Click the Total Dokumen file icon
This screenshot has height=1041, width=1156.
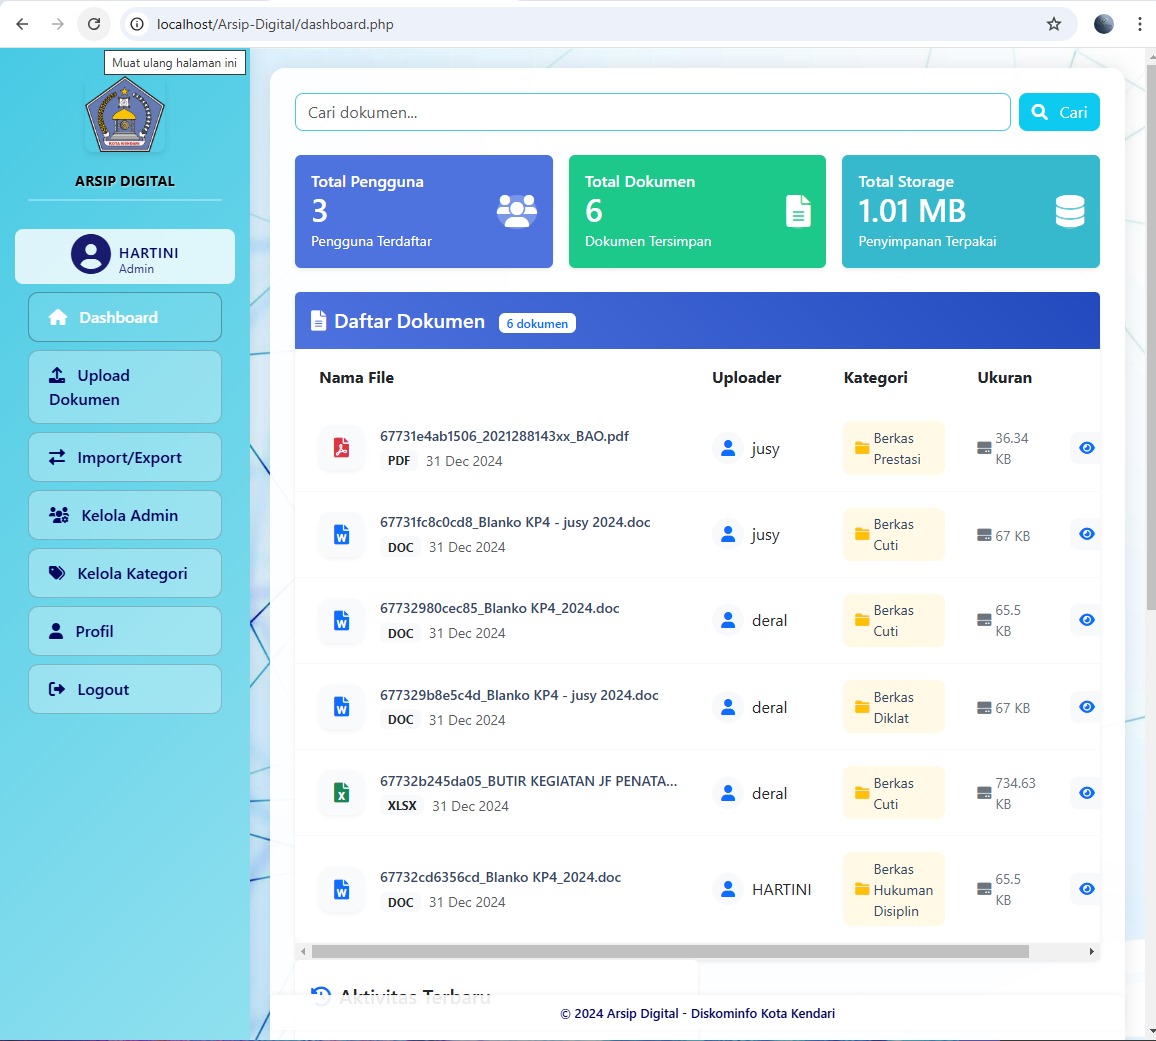click(x=798, y=211)
